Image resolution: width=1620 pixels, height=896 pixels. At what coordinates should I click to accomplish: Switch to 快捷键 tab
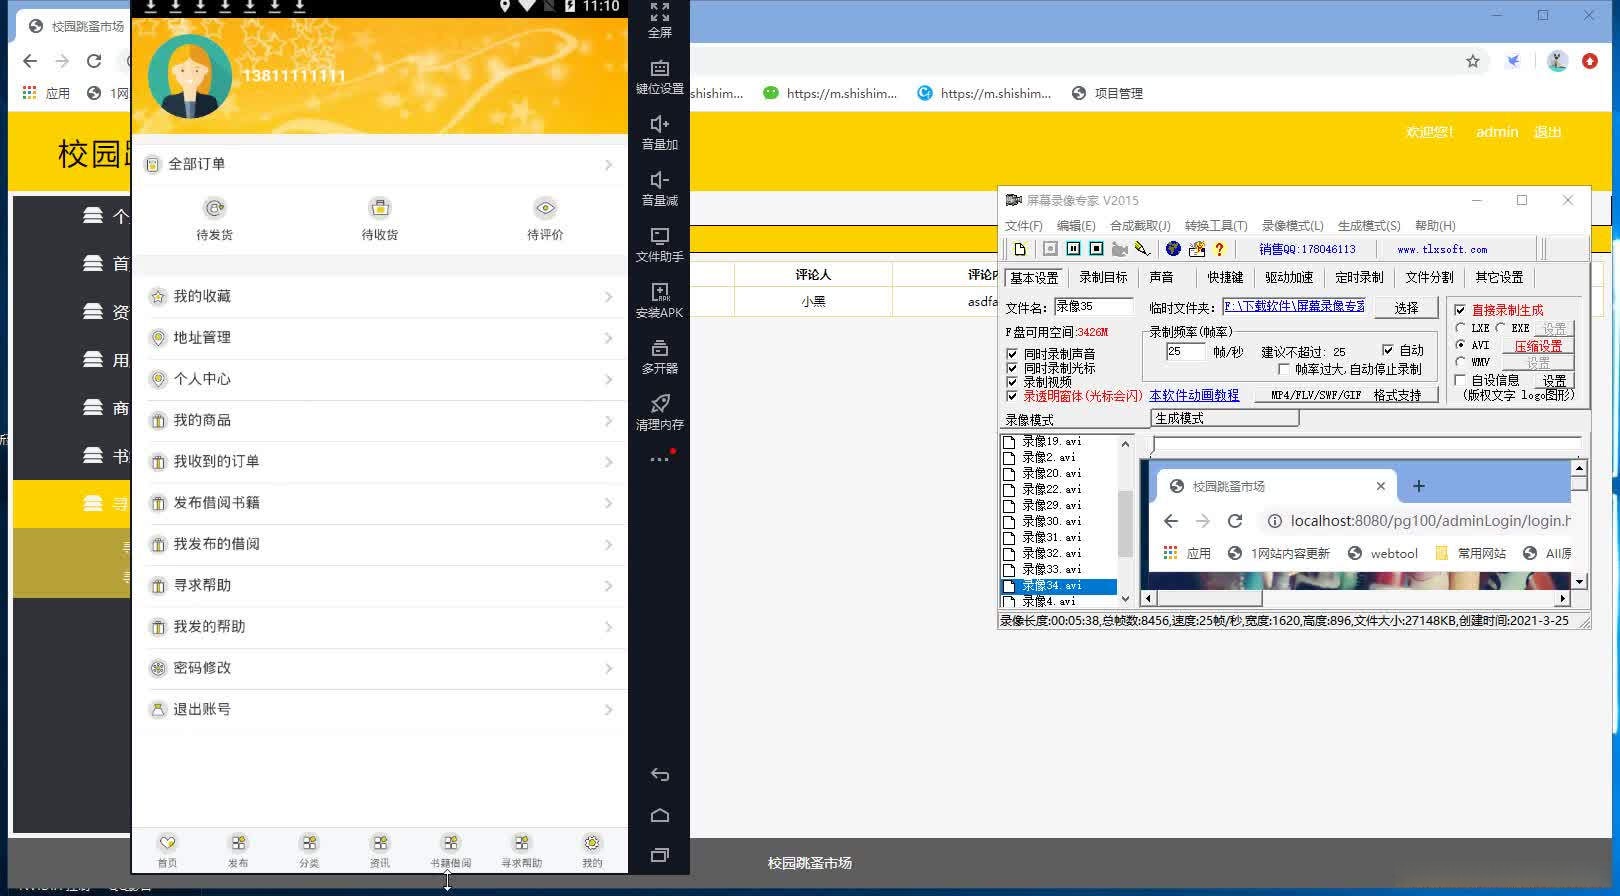pyautogui.click(x=1225, y=278)
